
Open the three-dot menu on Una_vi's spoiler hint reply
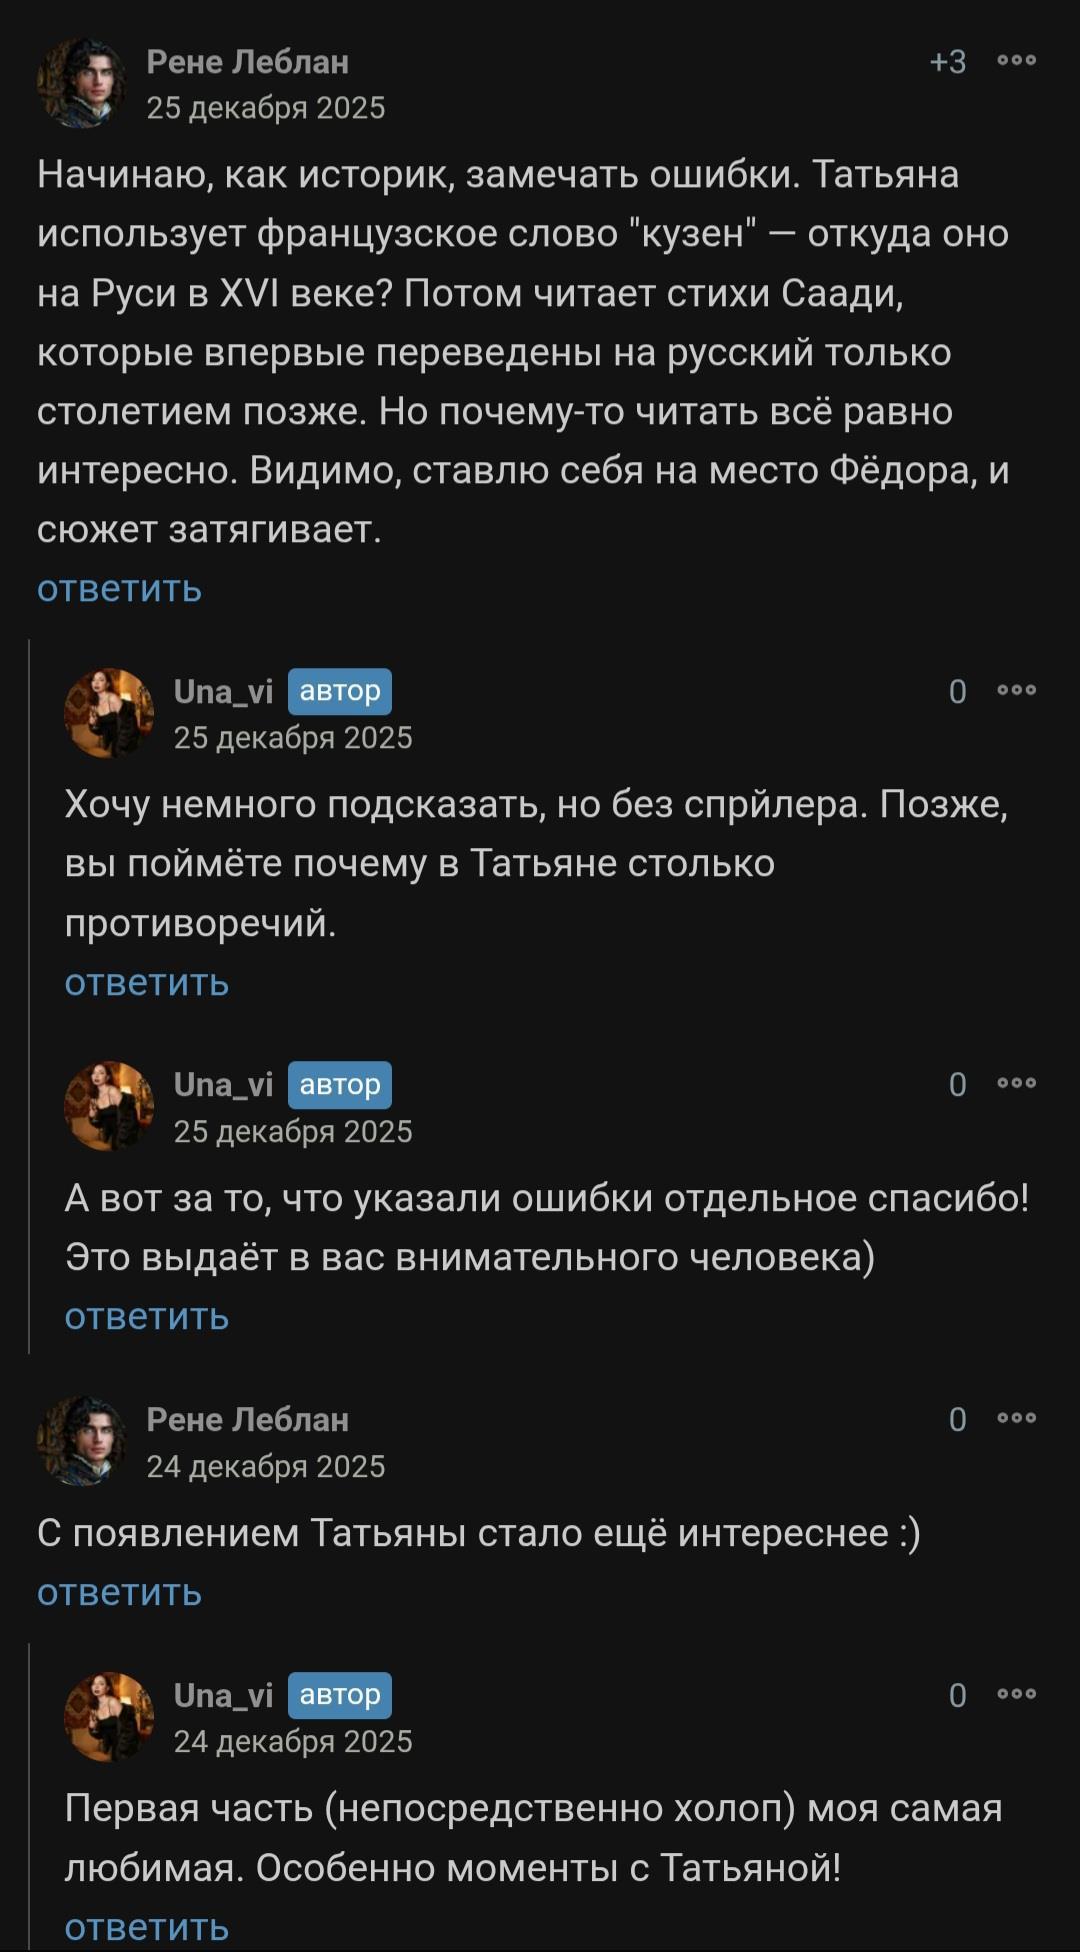tap(1016, 690)
